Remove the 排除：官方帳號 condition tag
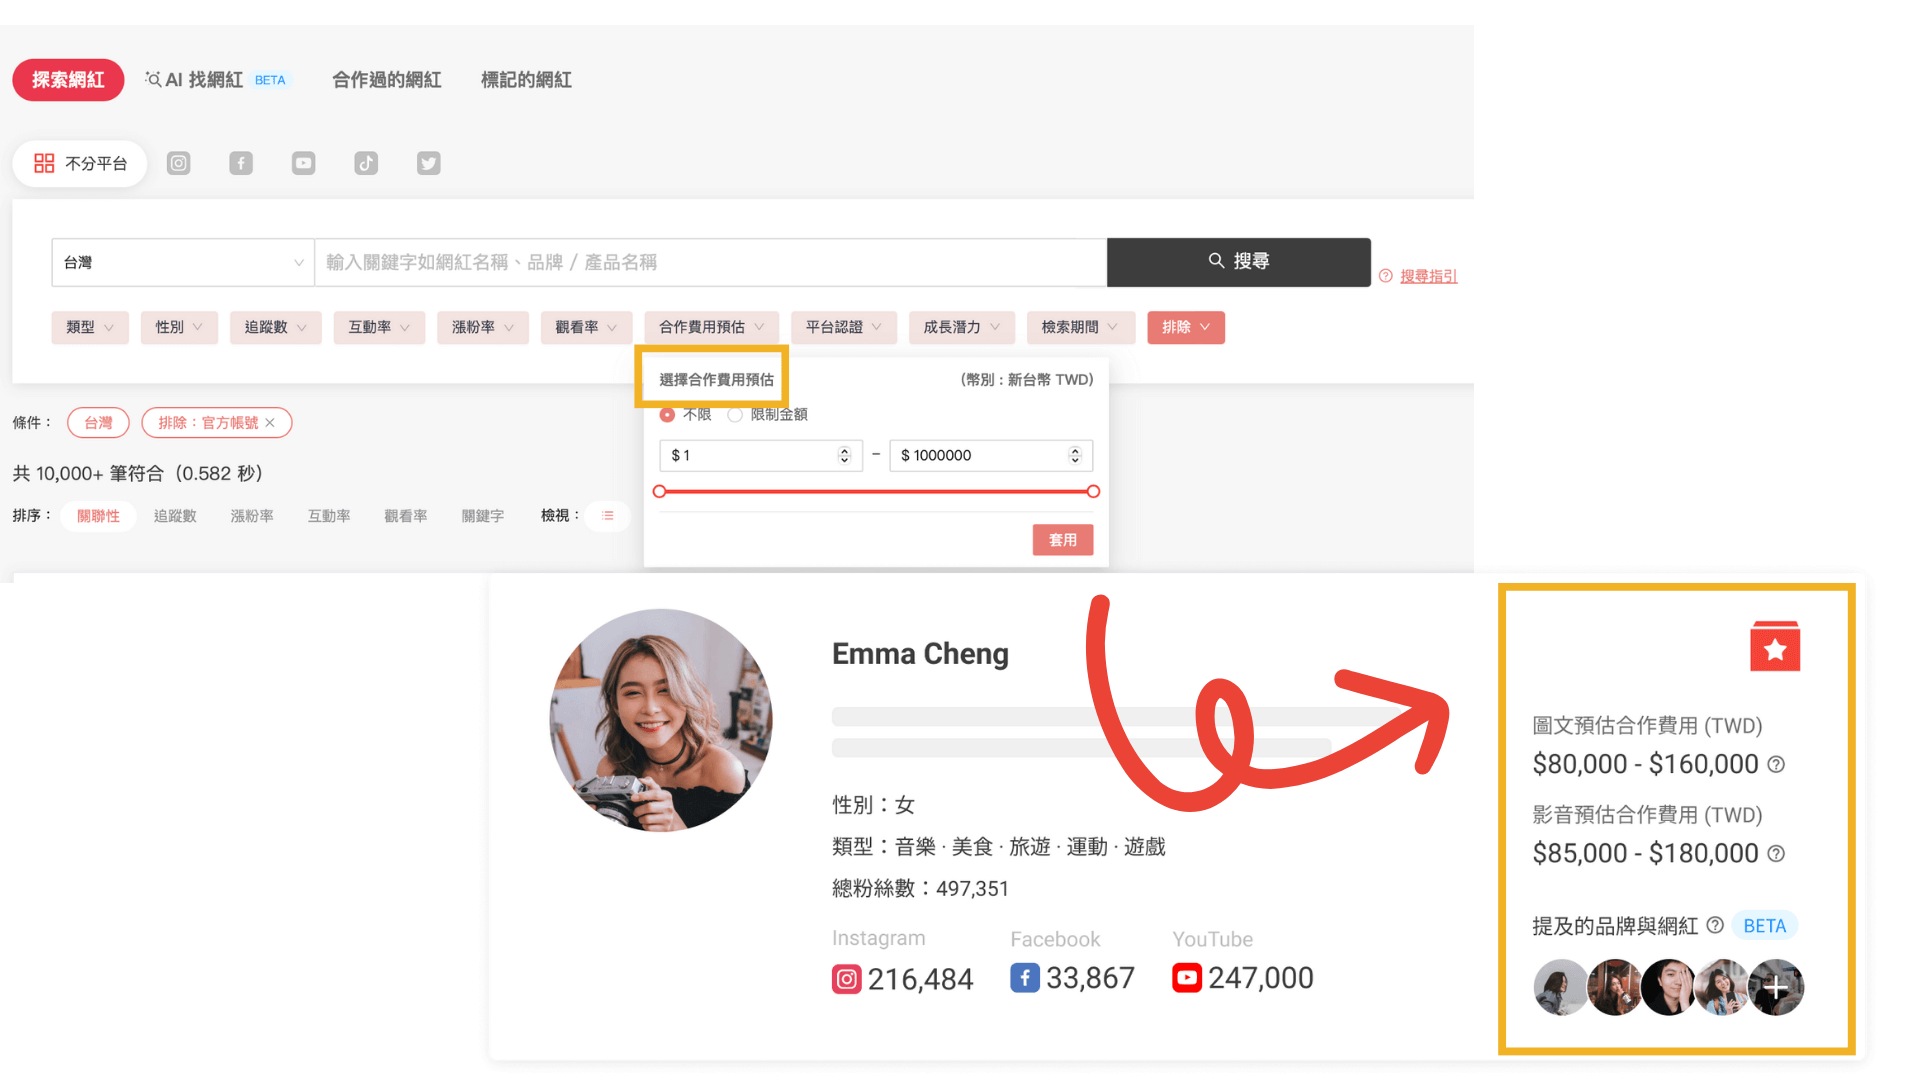 point(270,423)
